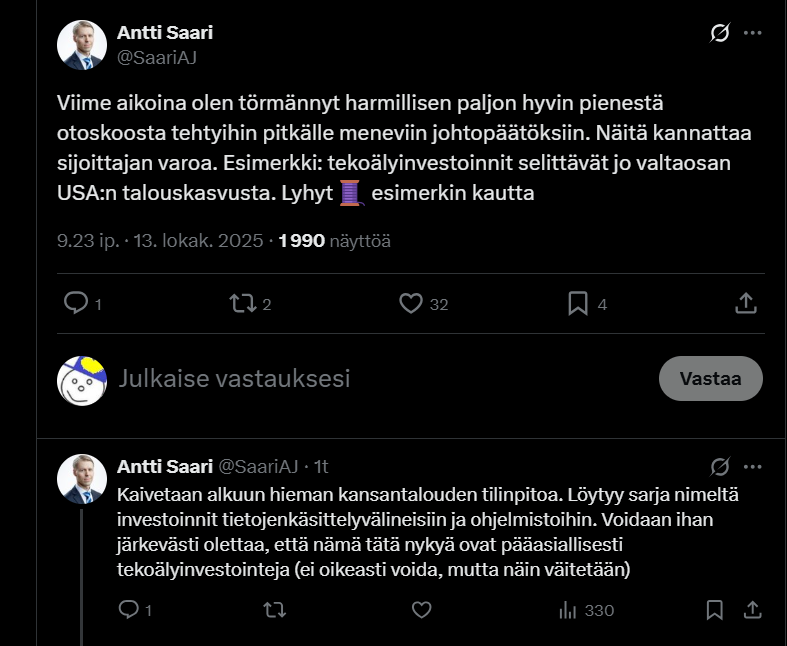Repost the thread reply post
This screenshot has height=646, width=787.
[x=273, y=609]
